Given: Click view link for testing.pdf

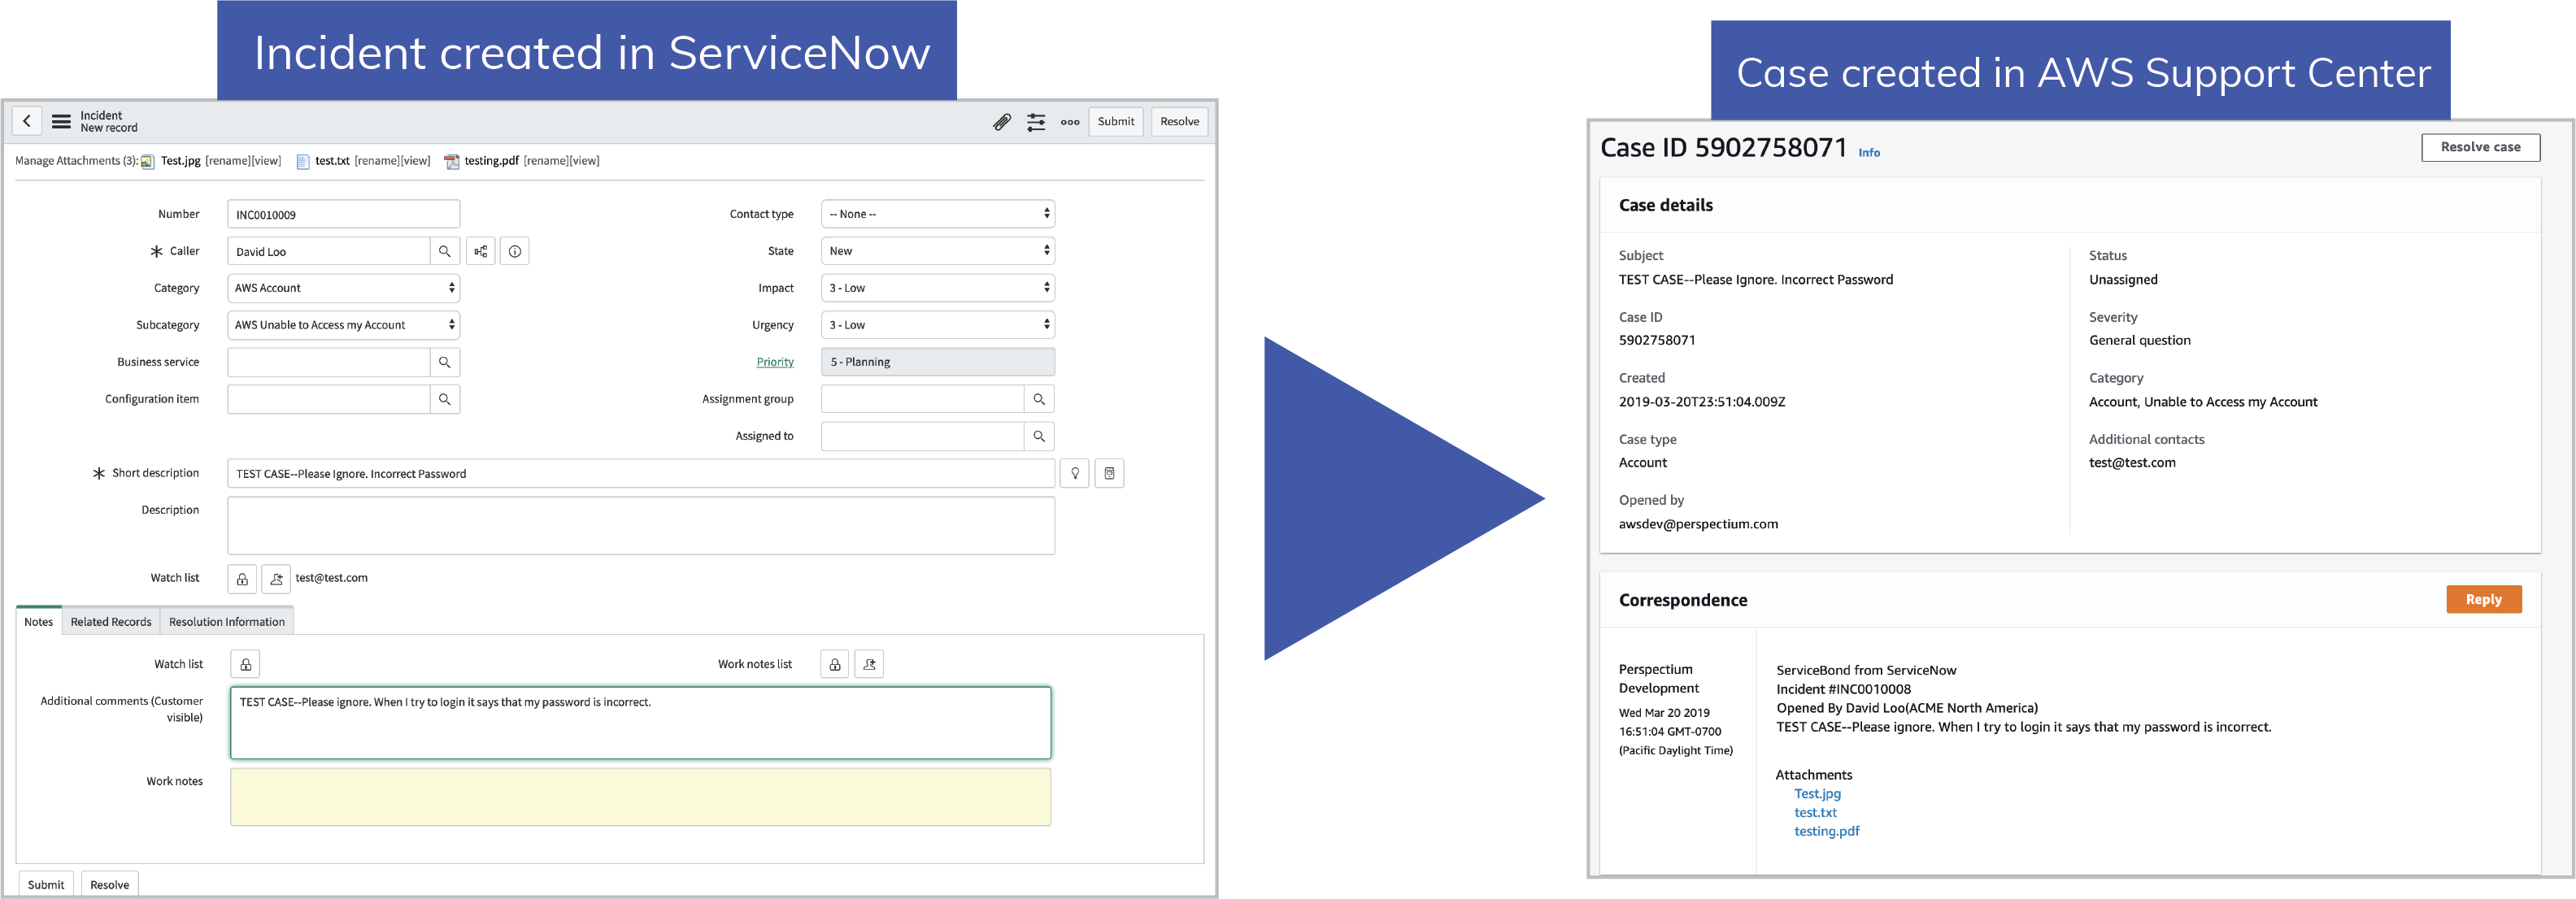Looking at the screenshot, I should (x=583, y=161).
